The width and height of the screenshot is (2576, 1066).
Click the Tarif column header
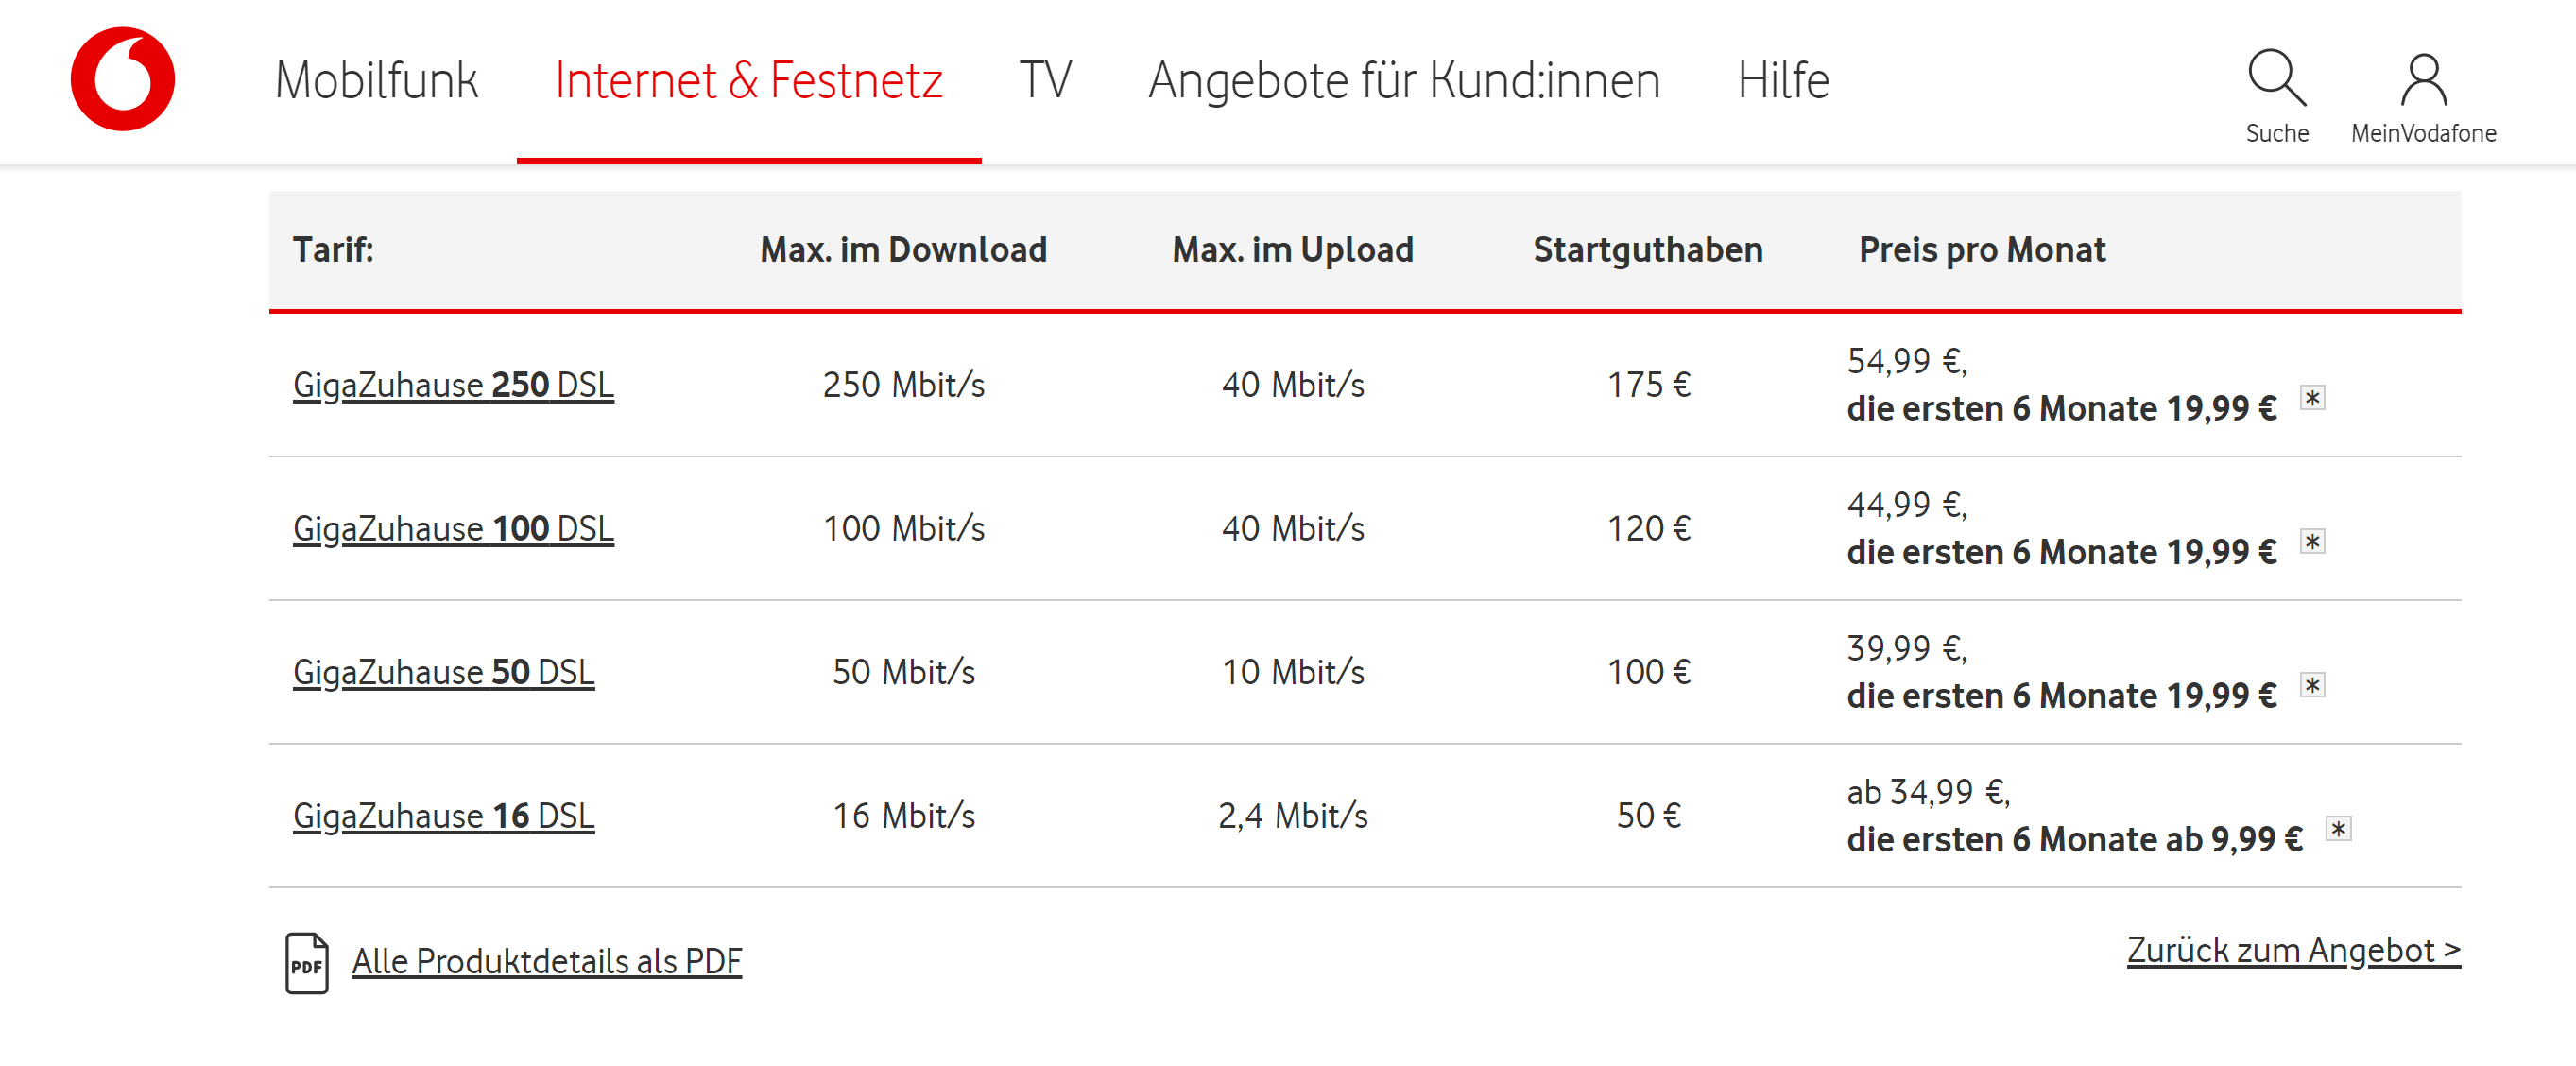(333, 249)
